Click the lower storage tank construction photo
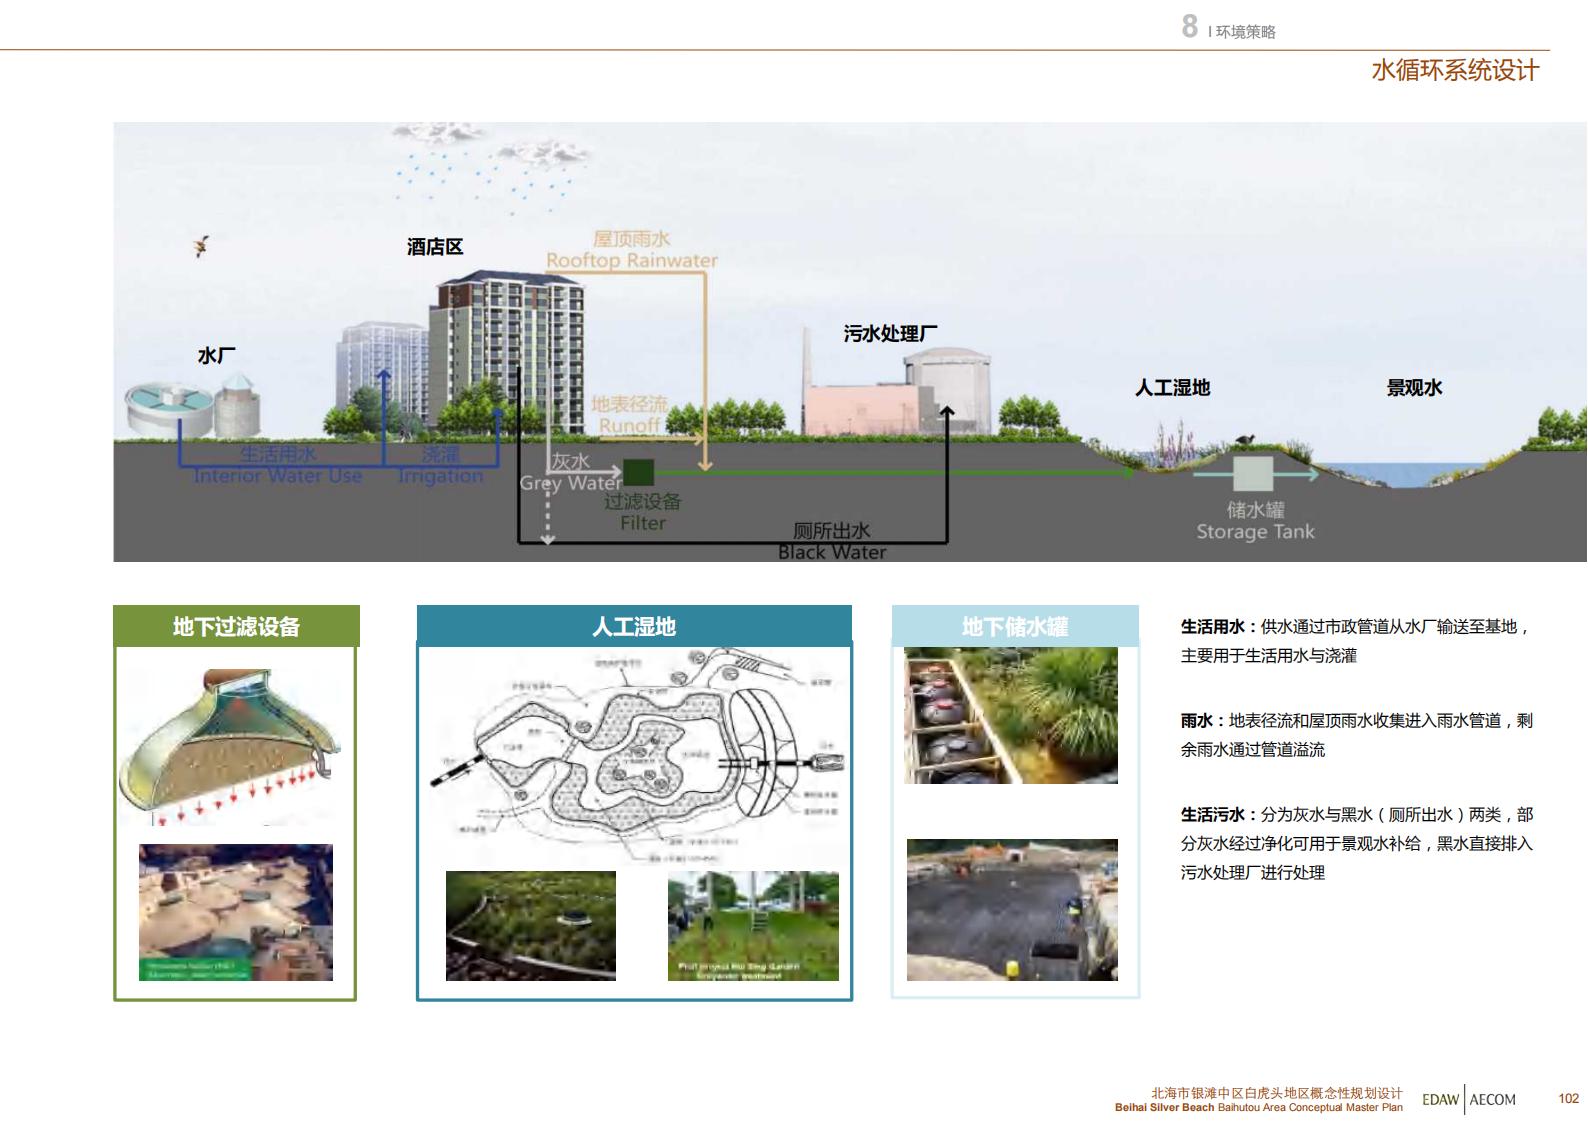Image resolution: width=1588 pixels, height=1123 pixels. point(1012,910)
